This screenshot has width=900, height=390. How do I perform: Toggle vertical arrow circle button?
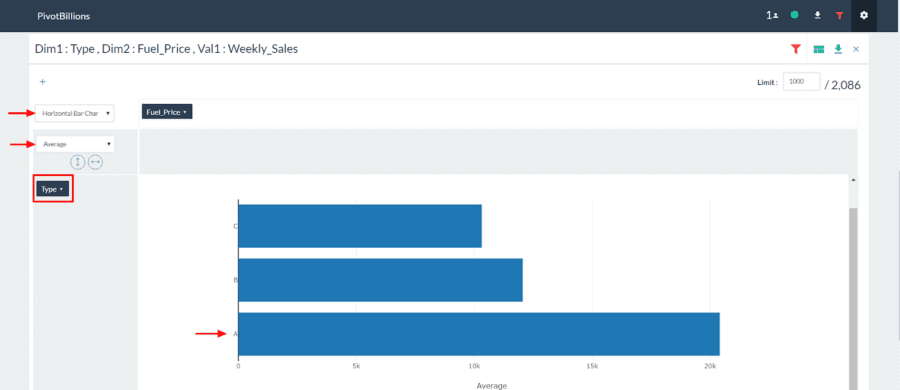point(77,163)
